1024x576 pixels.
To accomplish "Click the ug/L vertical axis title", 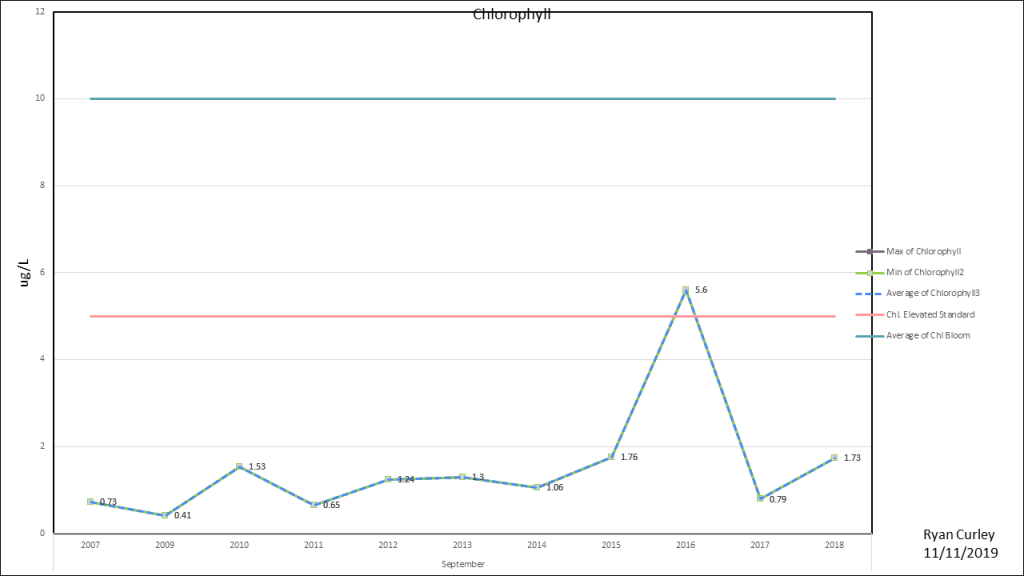I will coord(27,272).
